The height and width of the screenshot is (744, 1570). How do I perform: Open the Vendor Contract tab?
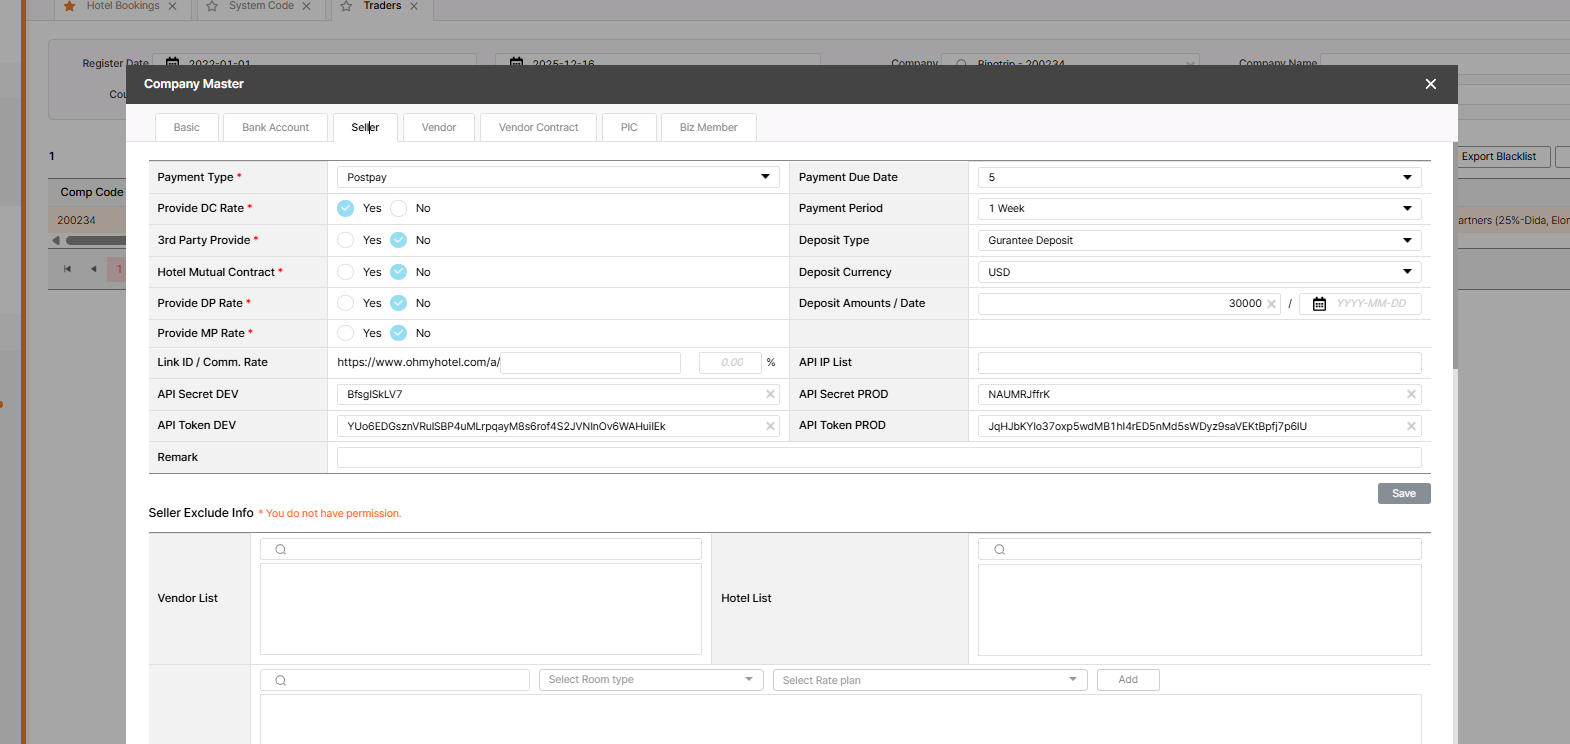coord(538,128)
